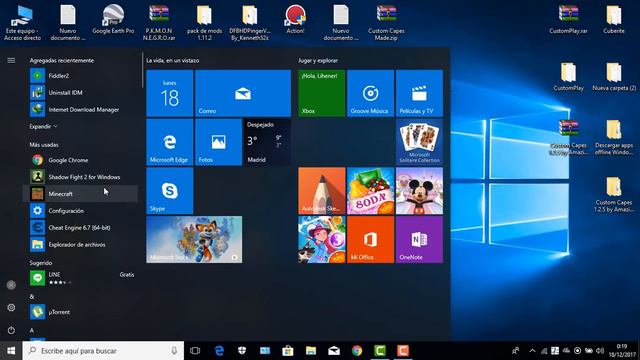Open the OneNote tile

419,240
